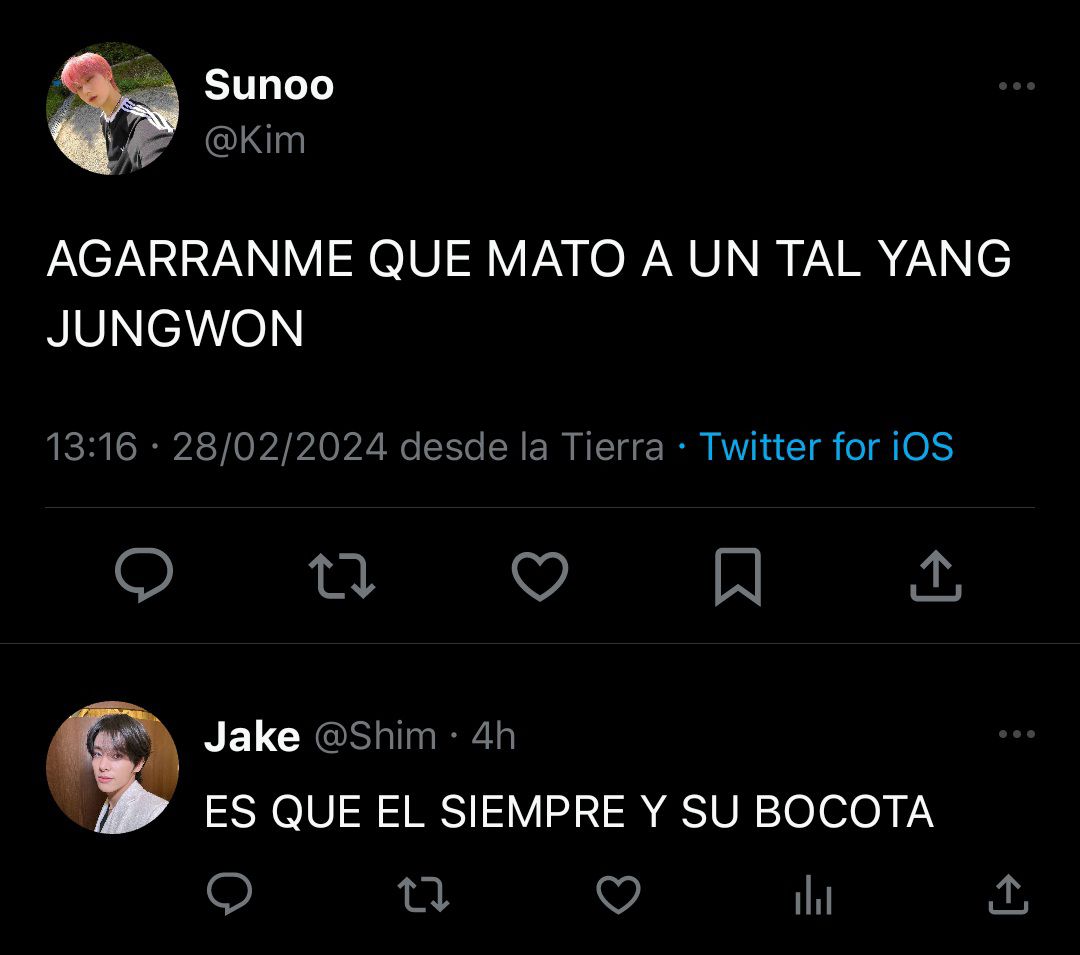View analytics for Jake's reply
1080x955 pixels.
pyautogui.click(x=813, y=894)
